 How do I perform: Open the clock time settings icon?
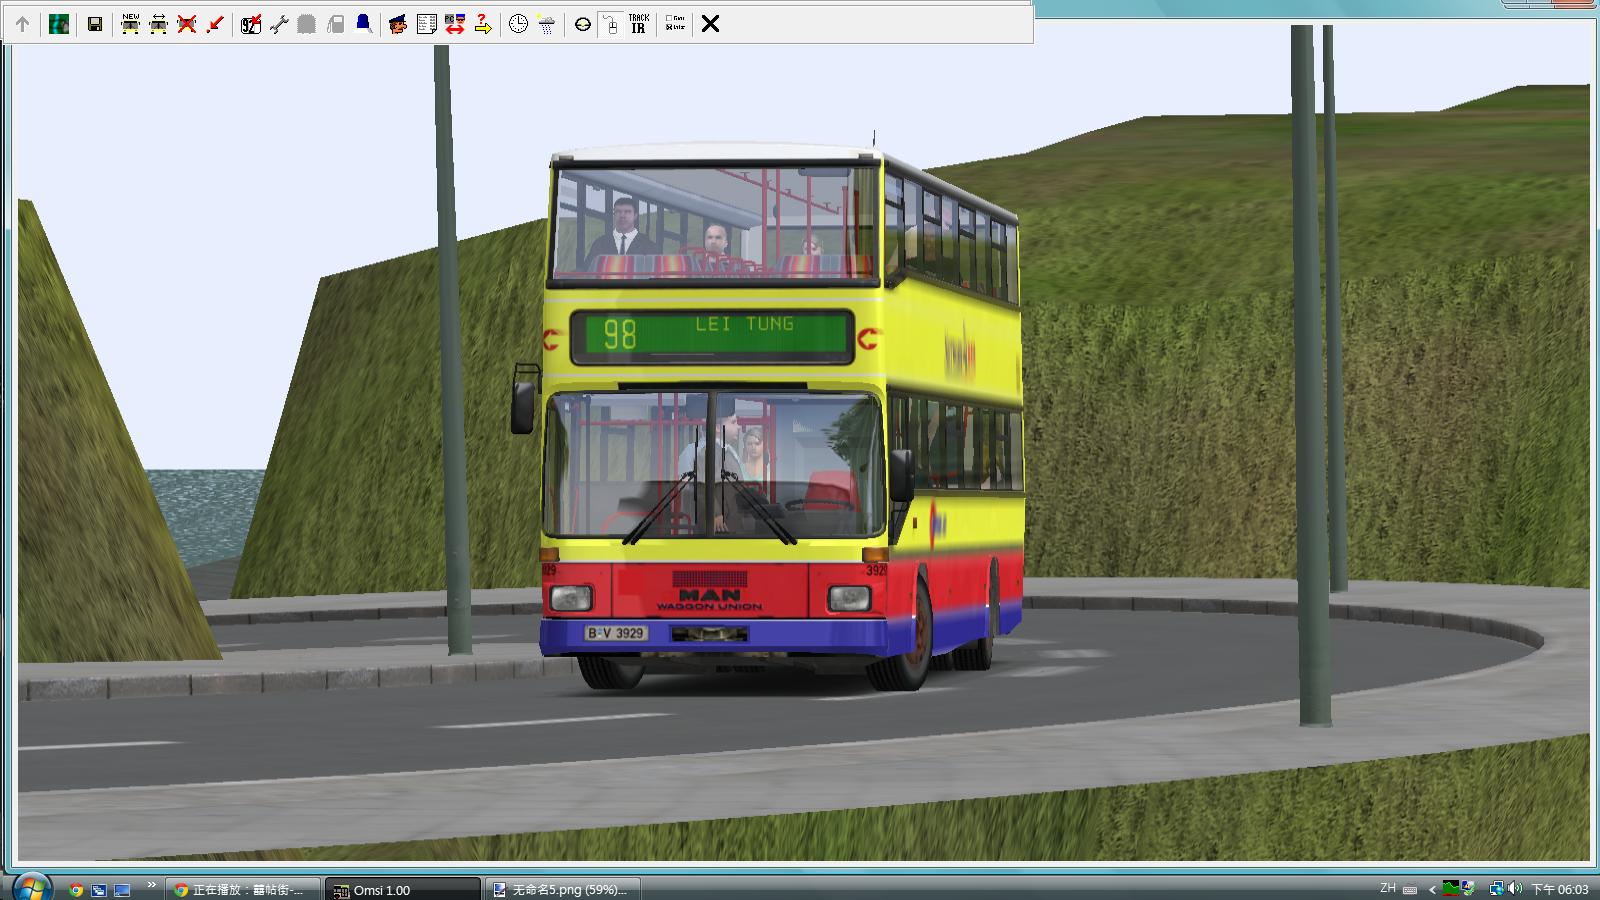click(518, 24)
